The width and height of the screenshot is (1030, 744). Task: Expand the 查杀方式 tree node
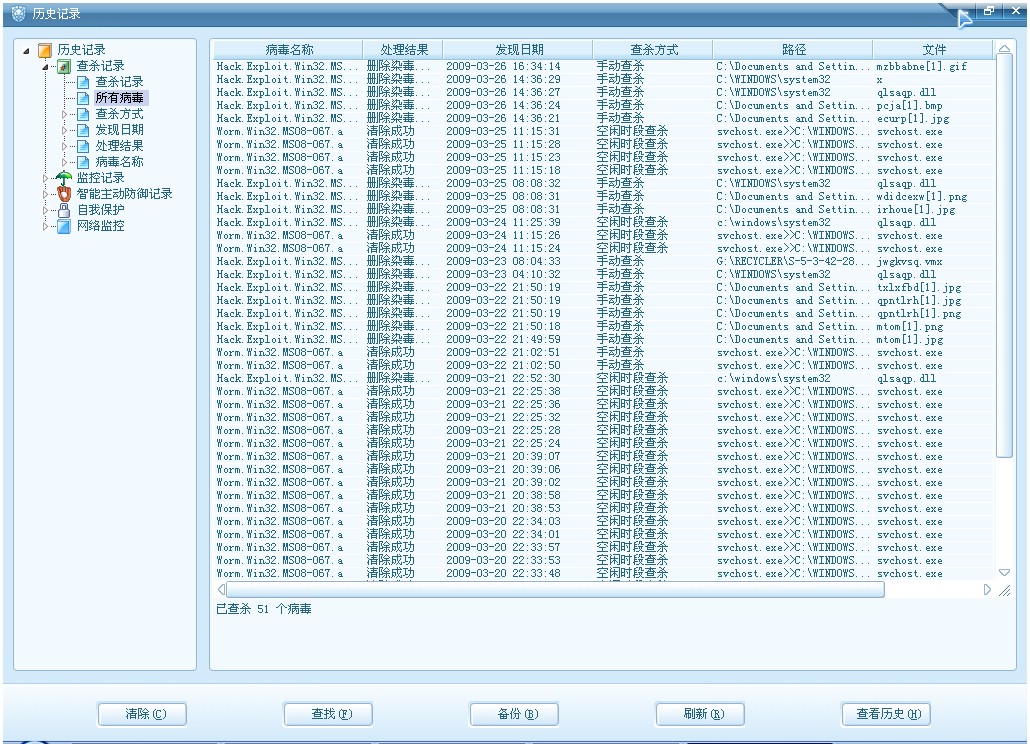coord(64,114)
